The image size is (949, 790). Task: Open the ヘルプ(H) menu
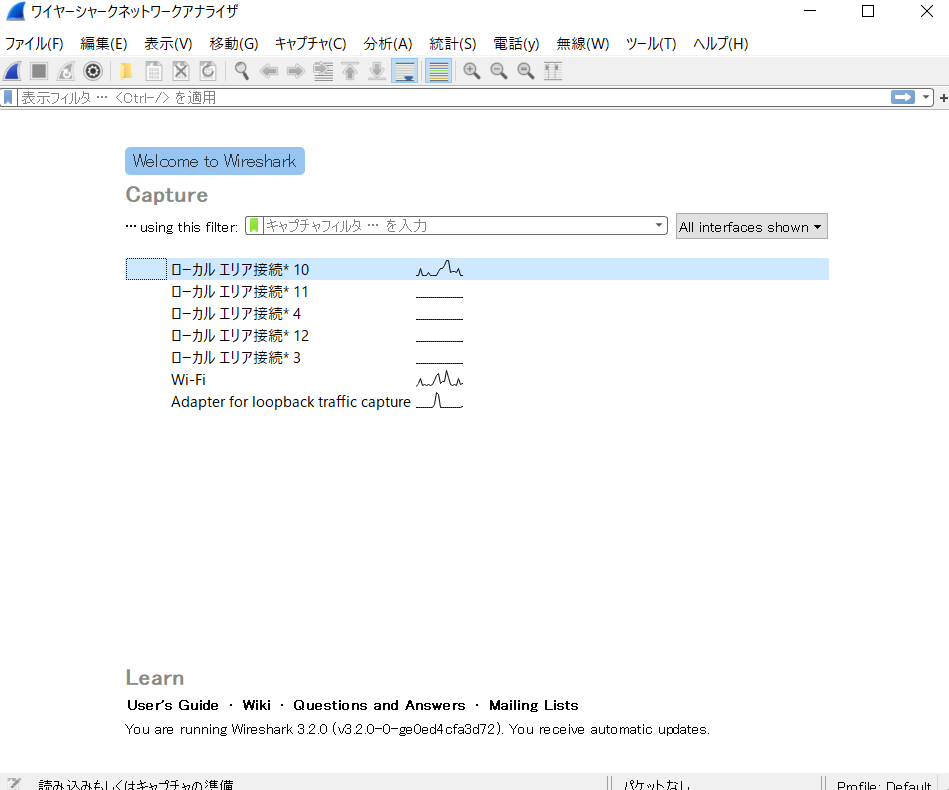[x=720, y=44]
